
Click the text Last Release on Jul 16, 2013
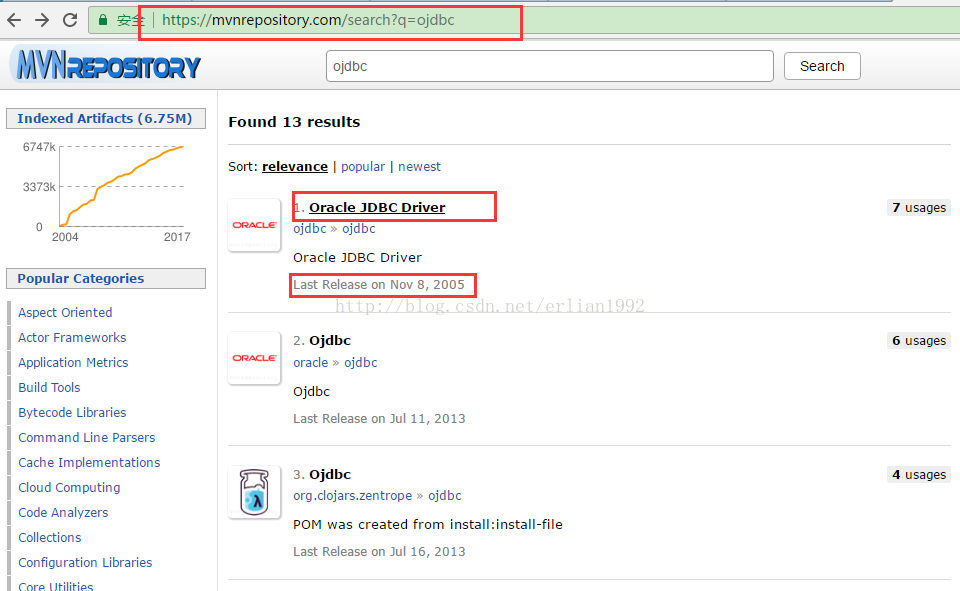coord(379,552)
